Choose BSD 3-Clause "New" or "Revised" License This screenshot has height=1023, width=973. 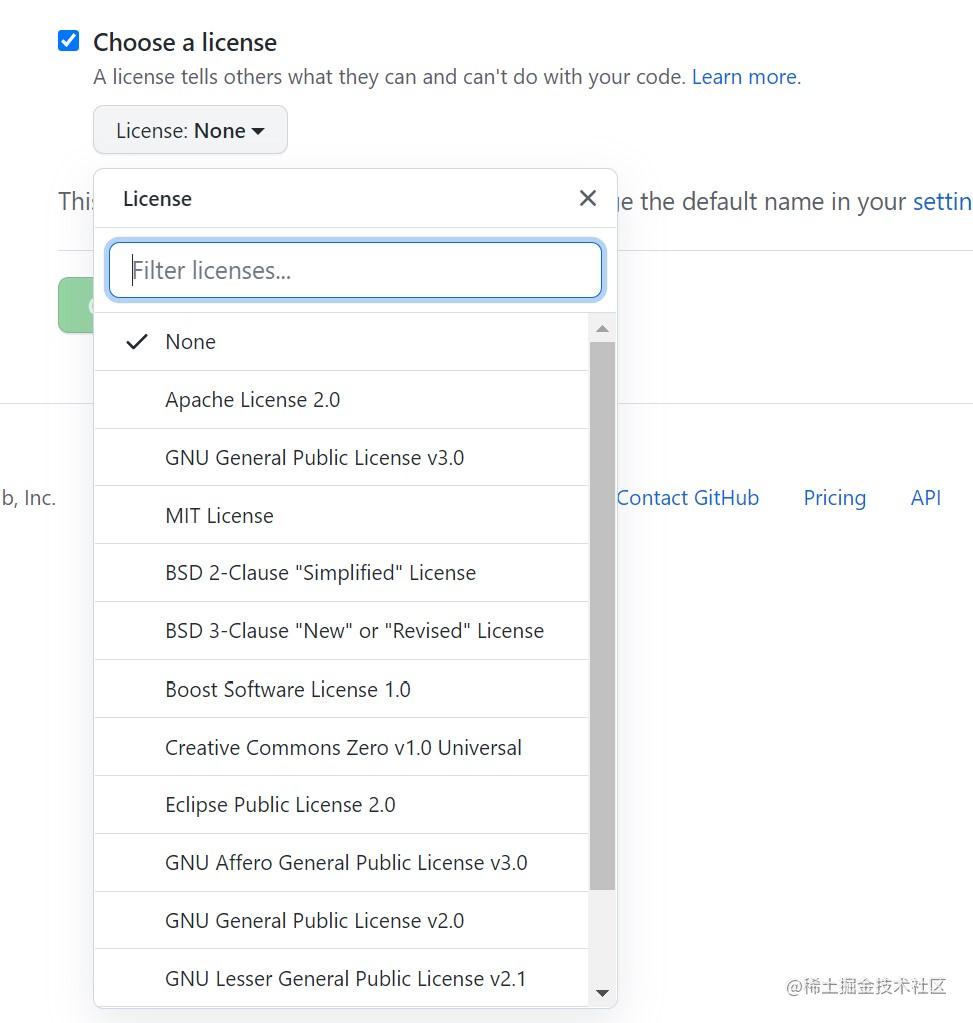(354, 631)
